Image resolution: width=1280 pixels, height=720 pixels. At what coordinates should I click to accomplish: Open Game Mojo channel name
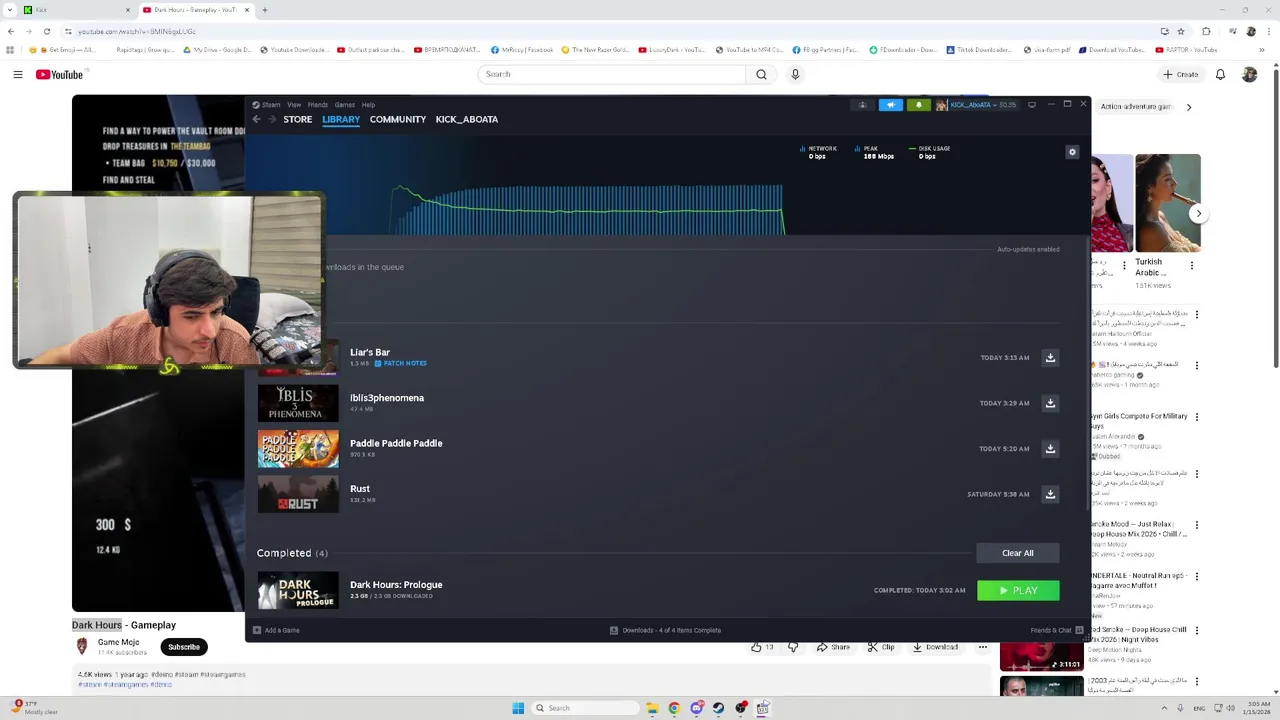point(118,642)
